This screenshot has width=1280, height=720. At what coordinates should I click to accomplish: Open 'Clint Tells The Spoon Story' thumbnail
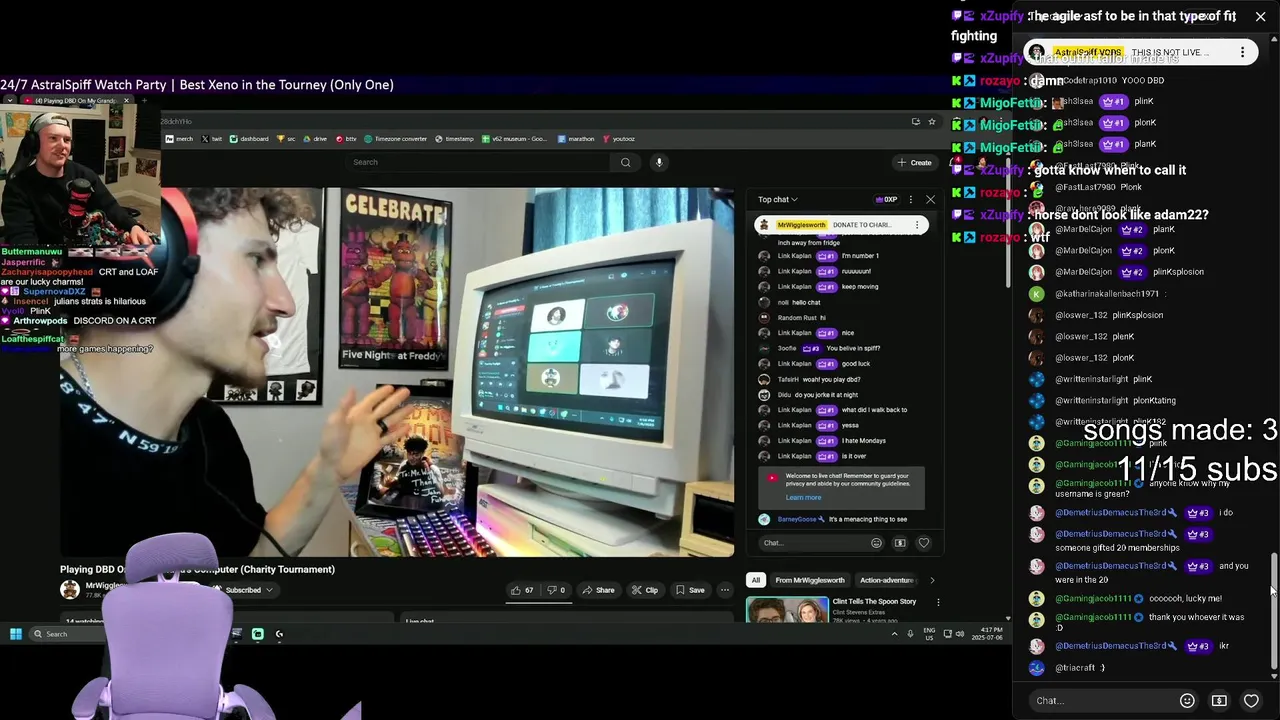787,609
